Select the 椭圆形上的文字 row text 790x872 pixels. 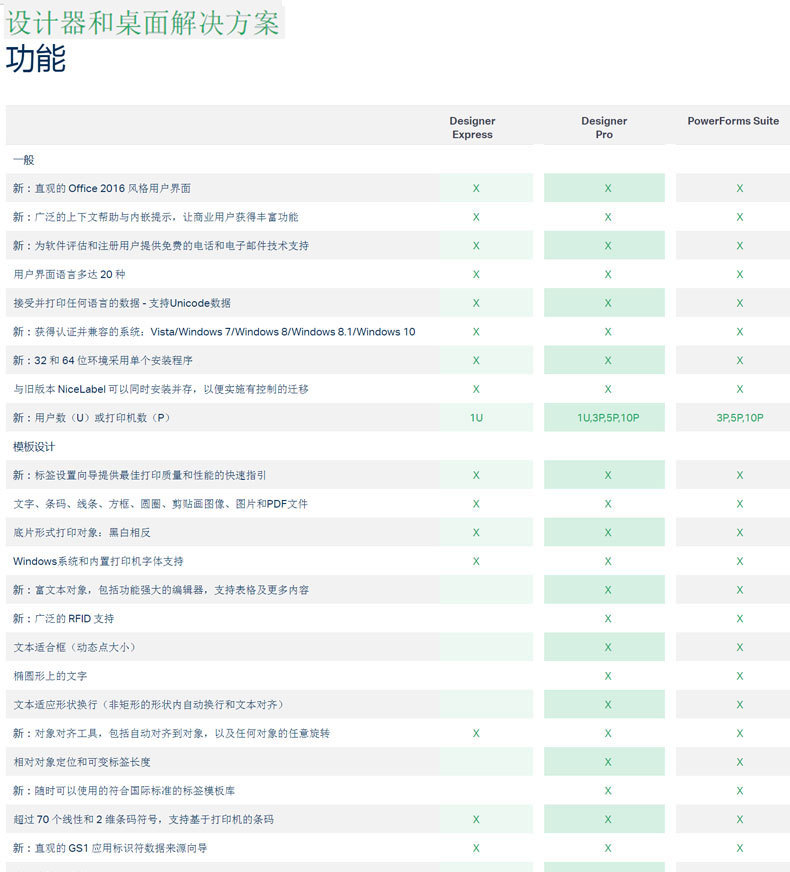[50, 676]
